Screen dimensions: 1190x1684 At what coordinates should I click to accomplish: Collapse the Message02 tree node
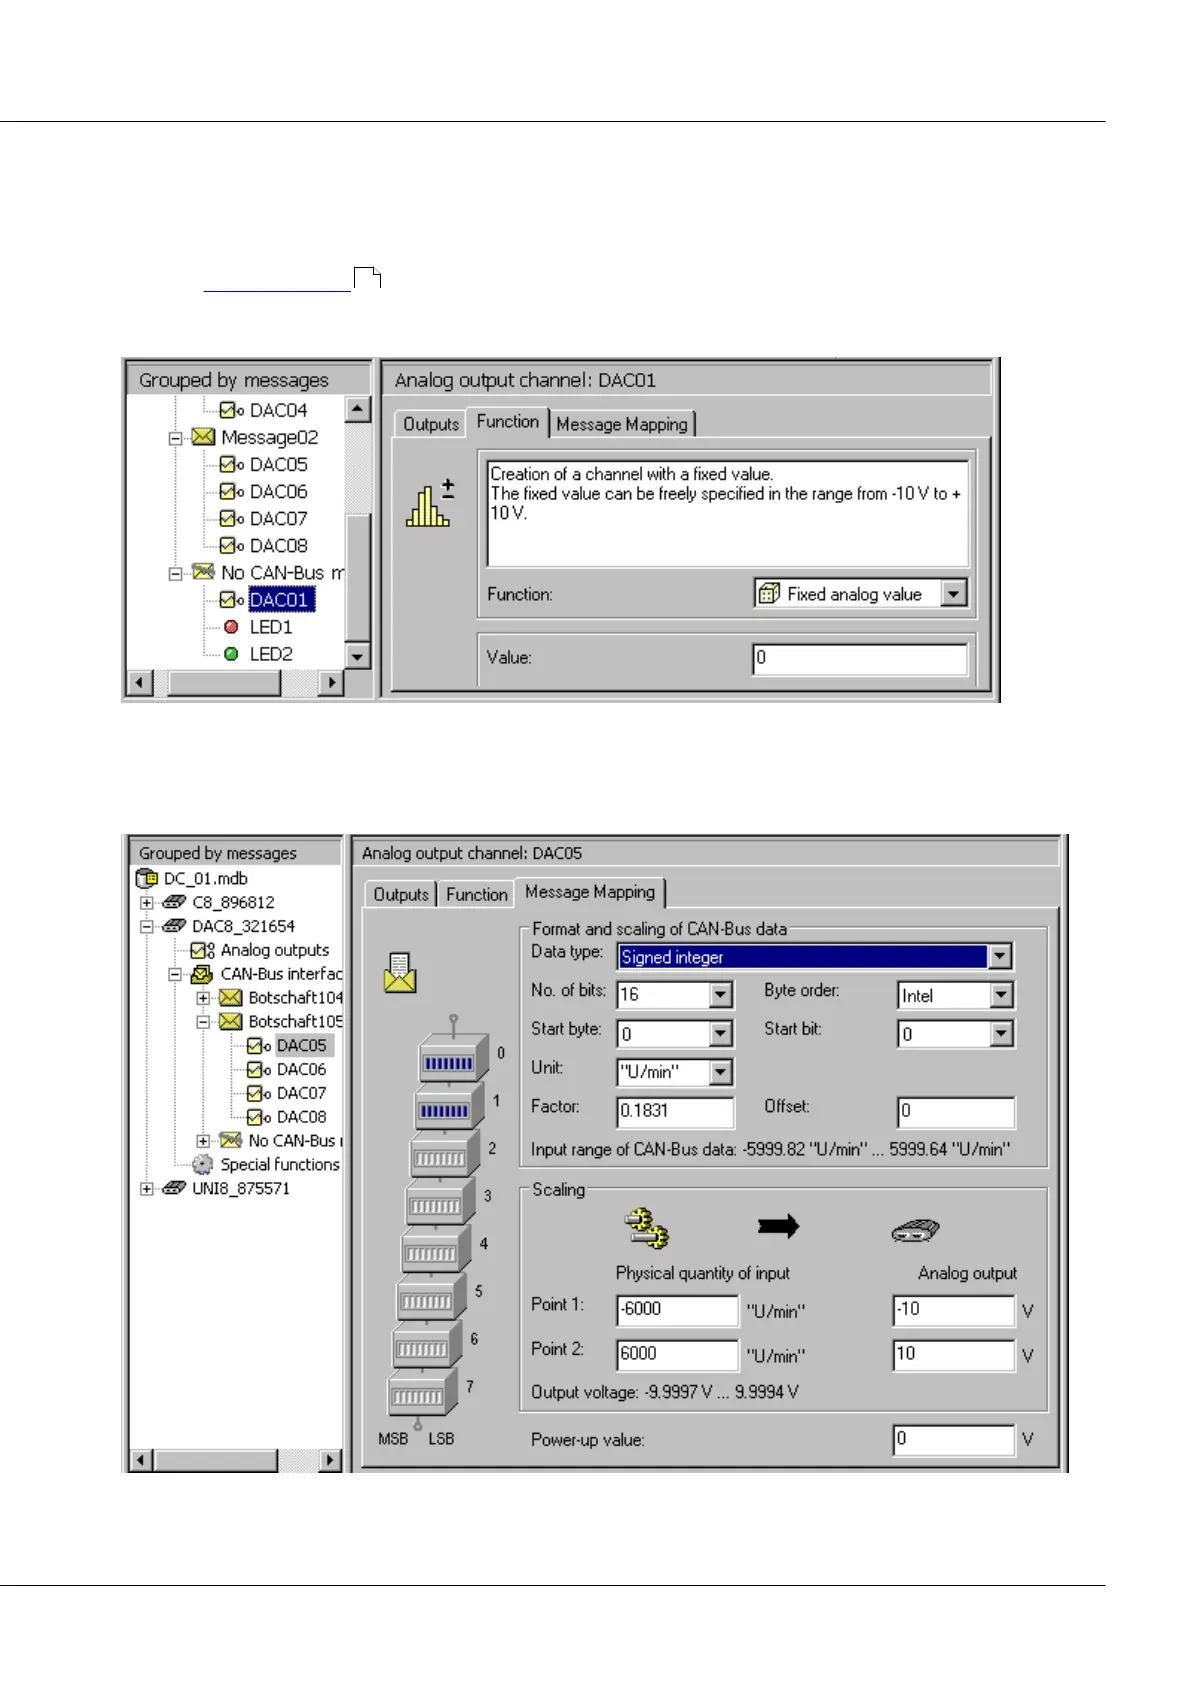175,438
